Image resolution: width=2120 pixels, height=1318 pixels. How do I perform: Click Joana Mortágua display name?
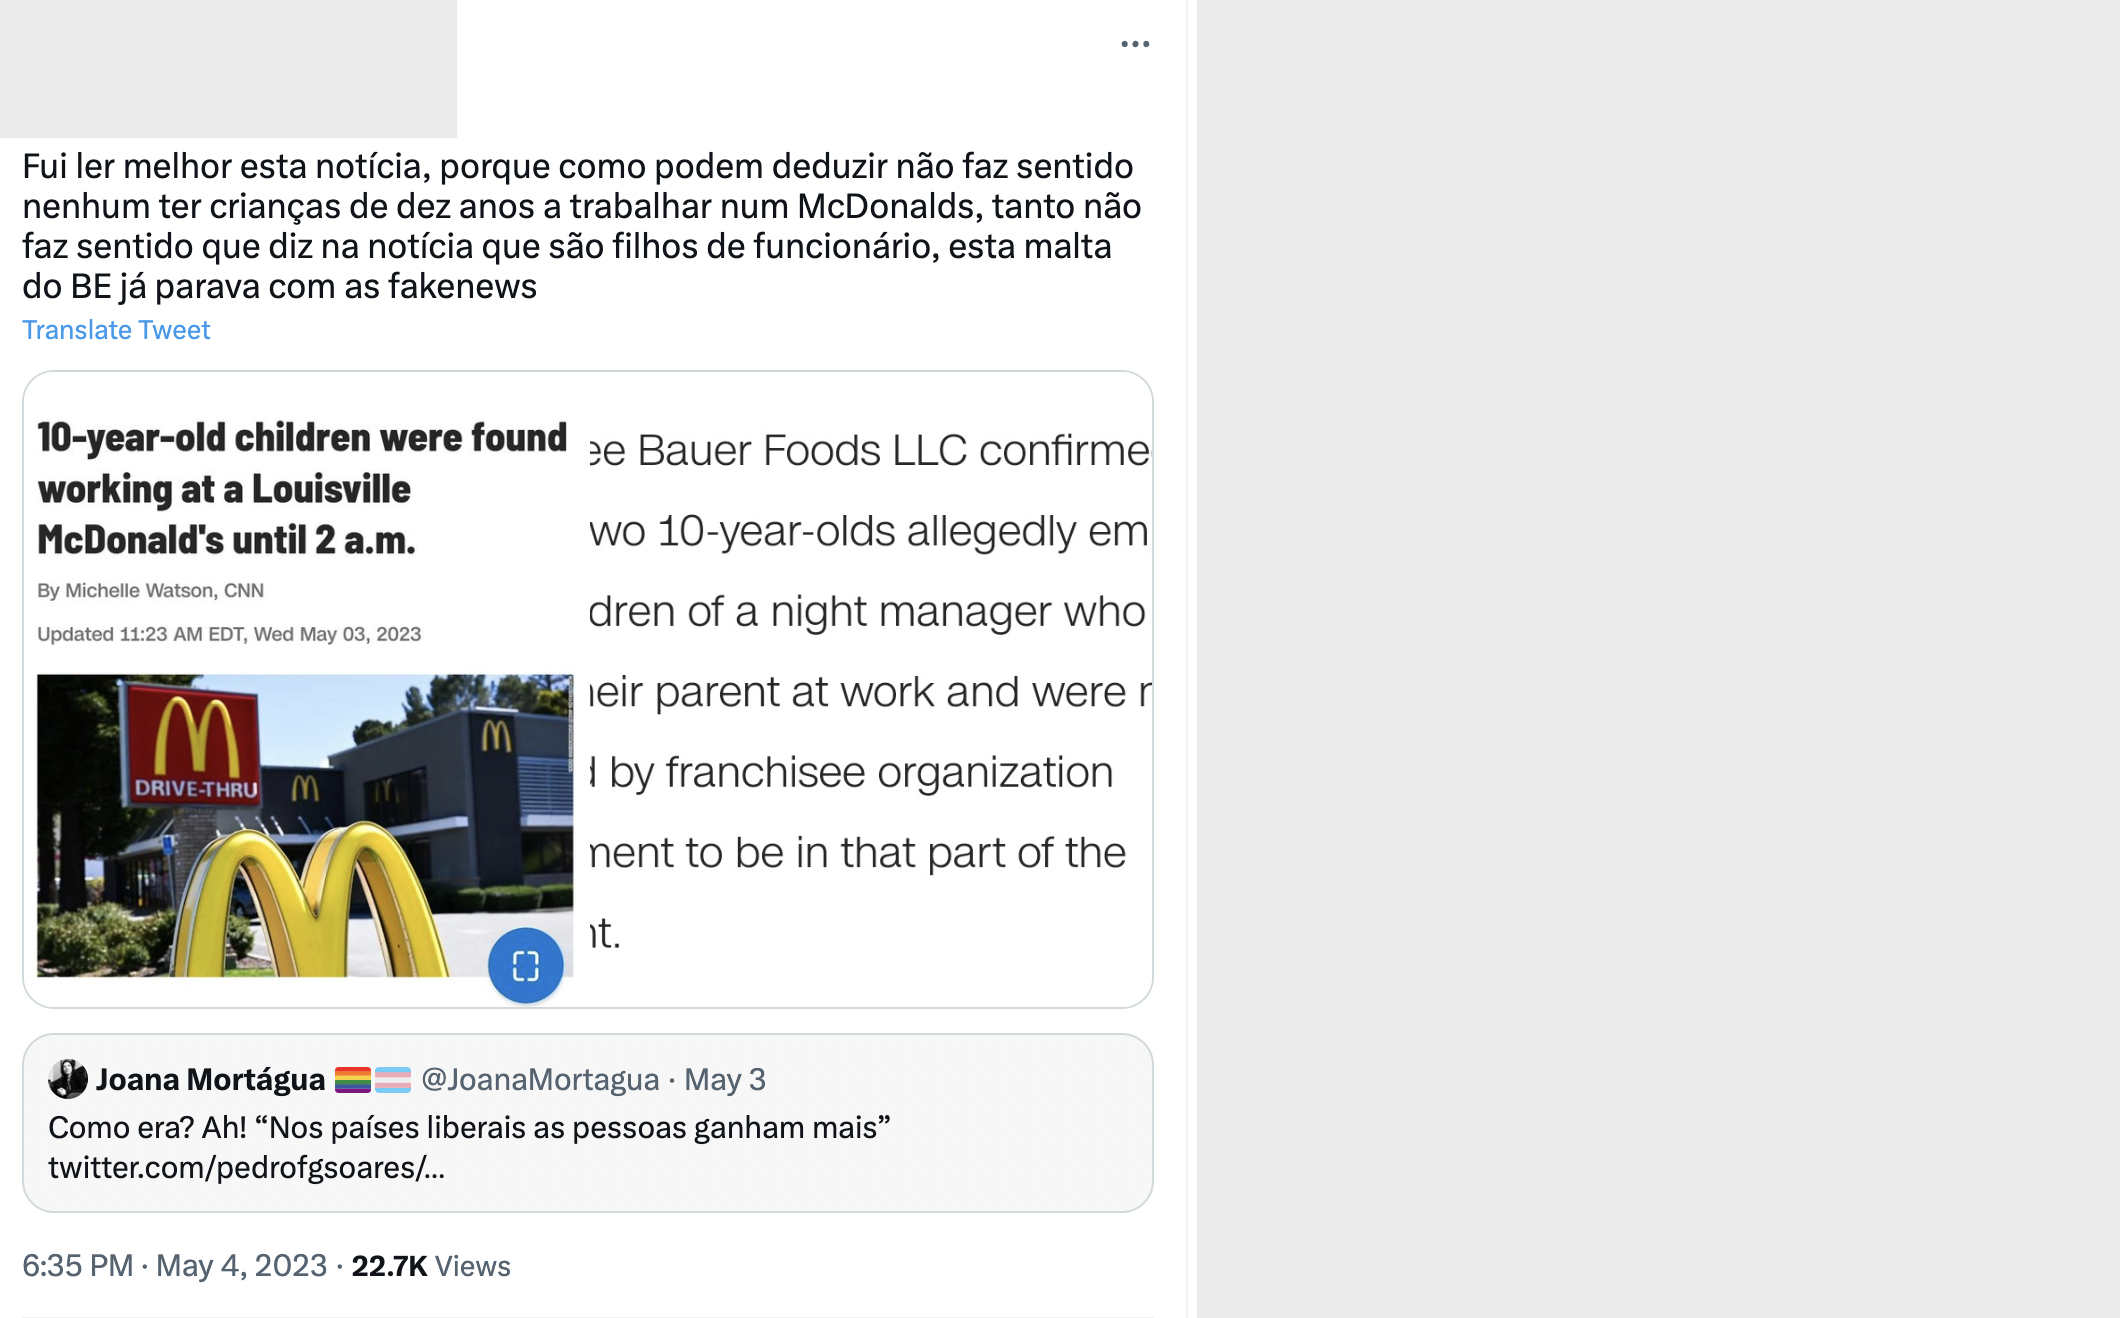pyautogui.click(x=210, y=1080)
